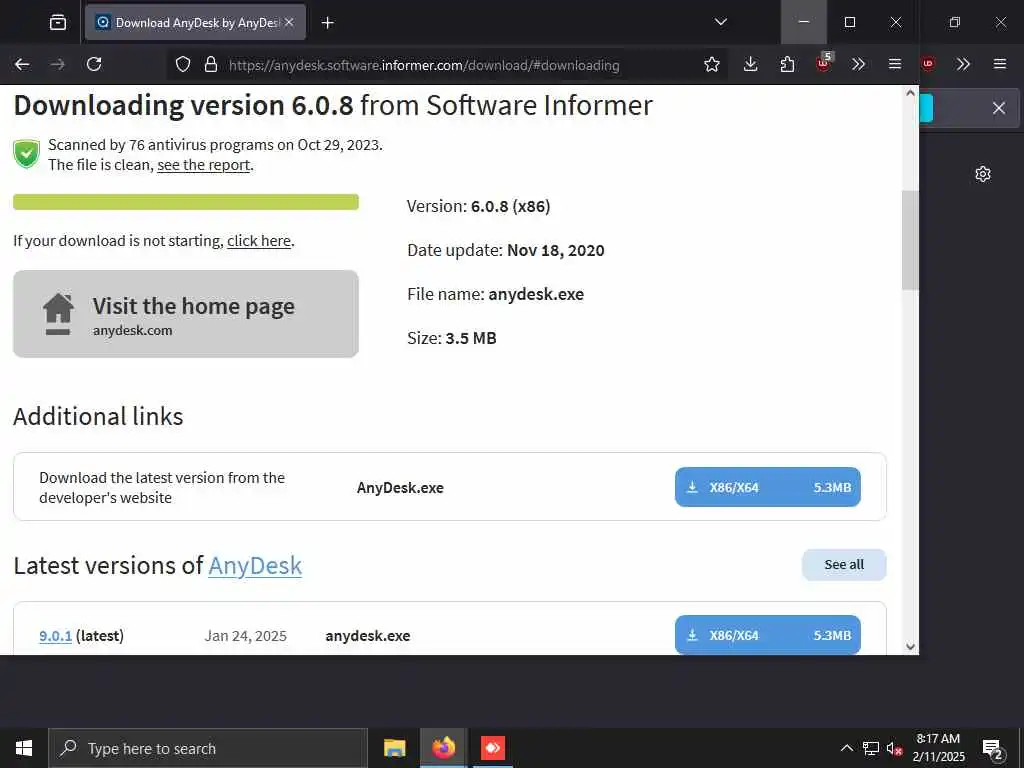Open settings gear in background window
1024x768 pixels.
(983, 174)
